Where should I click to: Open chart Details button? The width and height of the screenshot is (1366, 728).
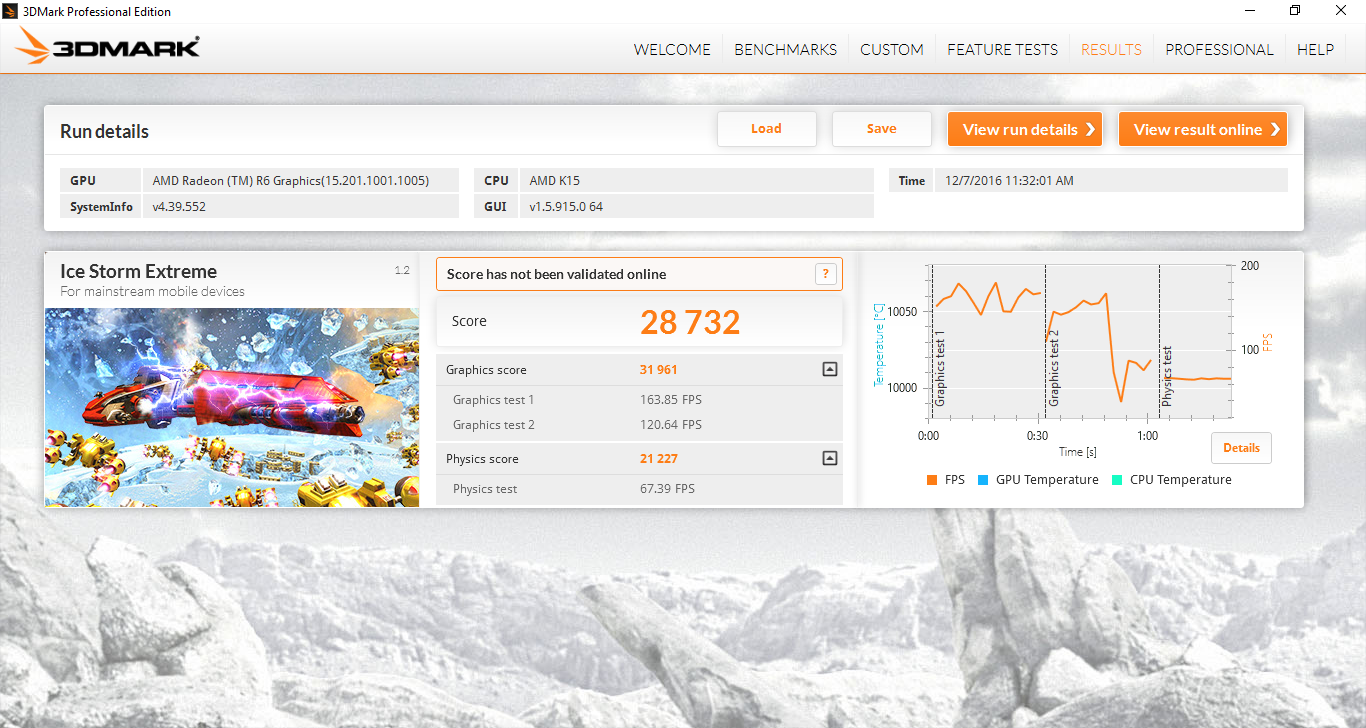point(1241,448)
